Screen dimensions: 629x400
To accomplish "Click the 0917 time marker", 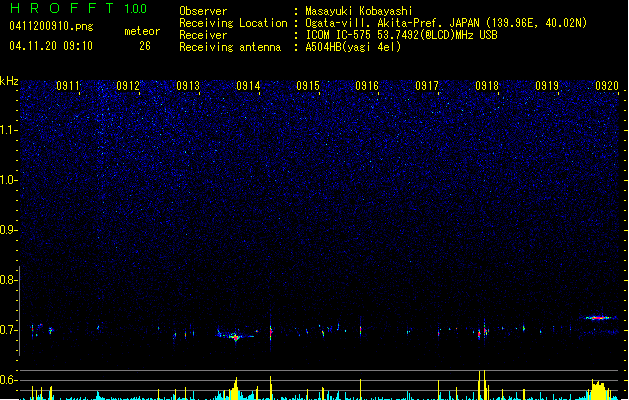I will (x=427, y=86).
